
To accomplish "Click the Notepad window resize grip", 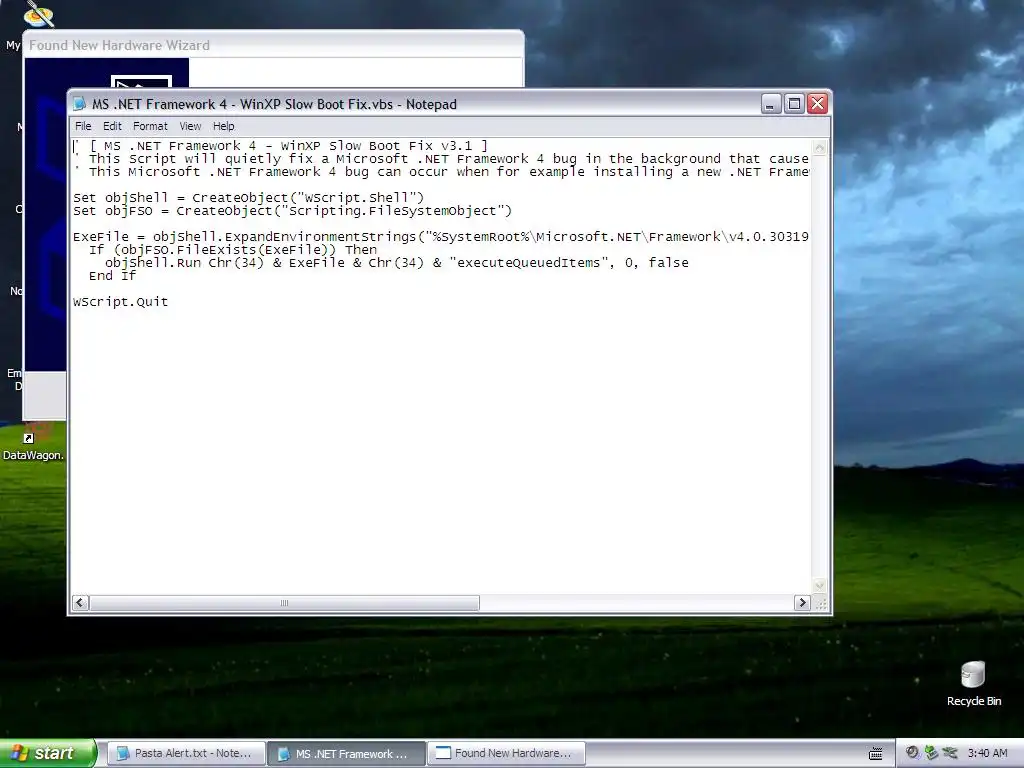I will click(x=821, y=603).
